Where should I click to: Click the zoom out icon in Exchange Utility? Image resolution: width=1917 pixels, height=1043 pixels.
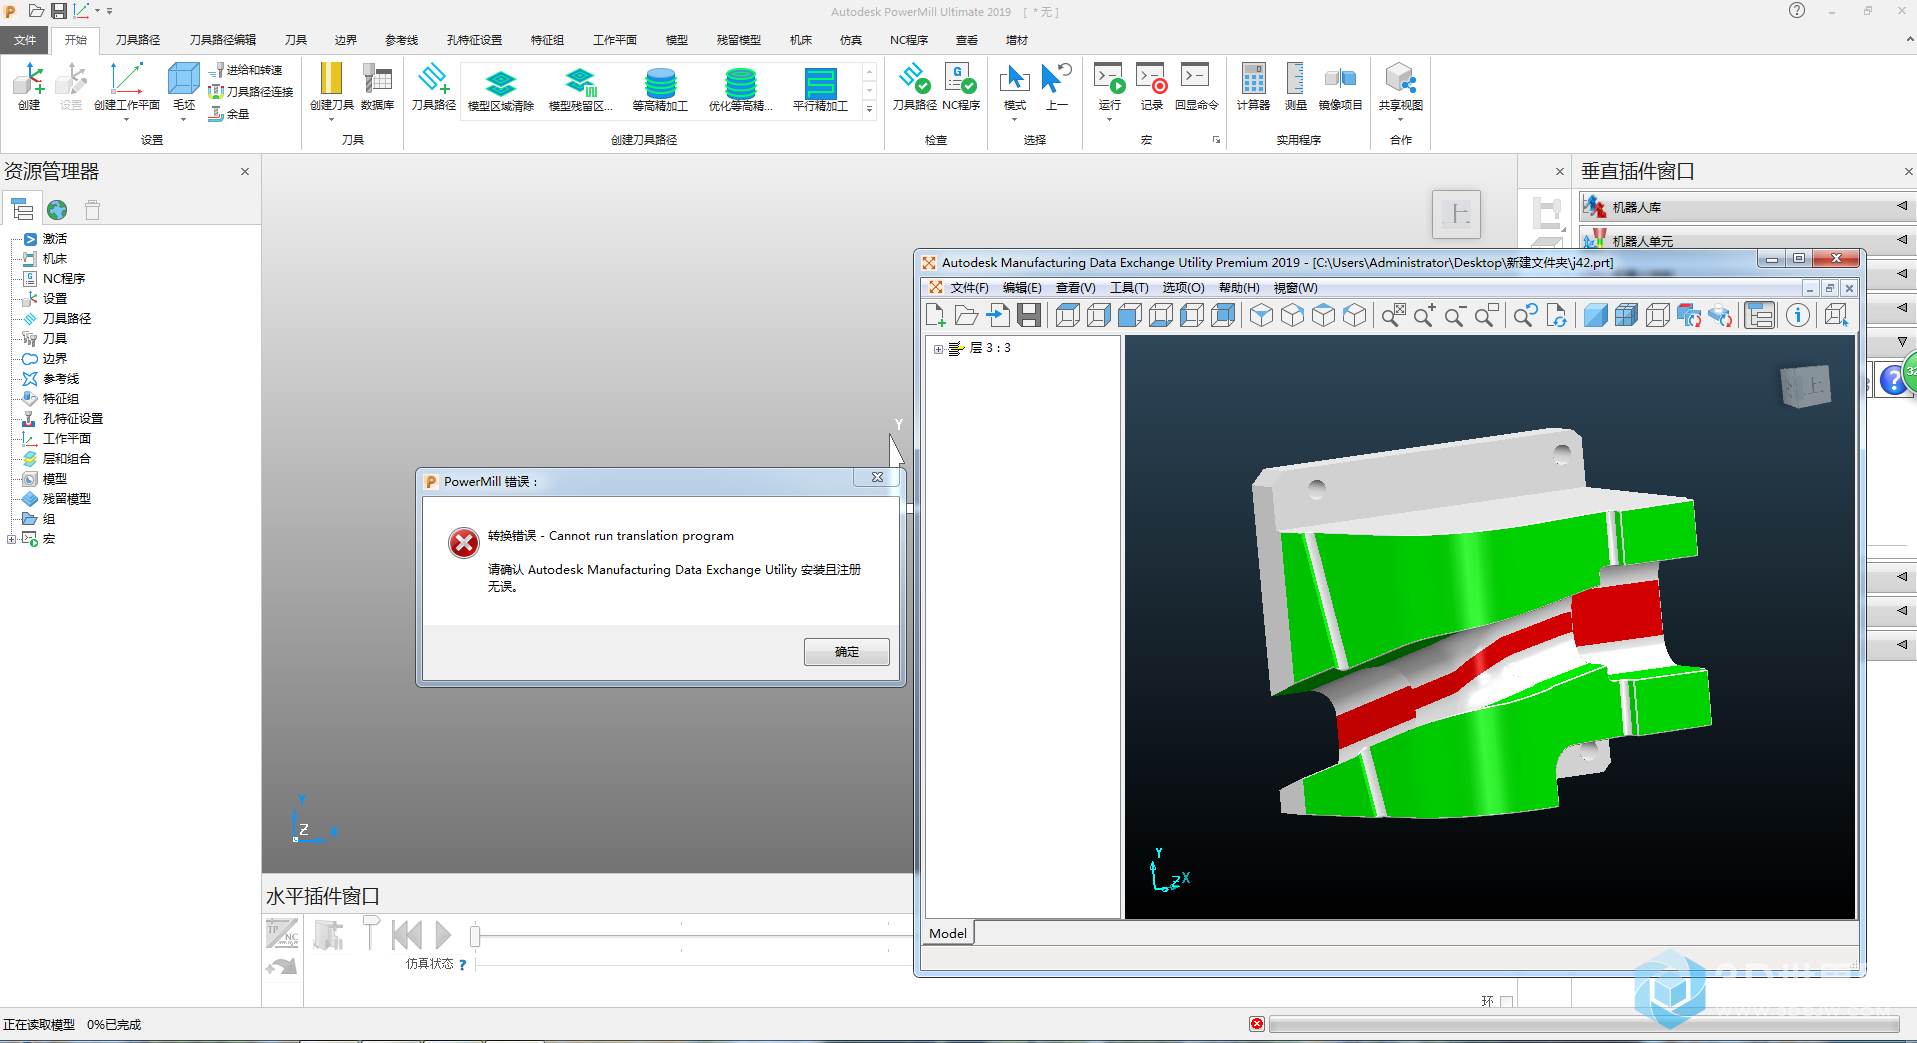(1455, 316)
